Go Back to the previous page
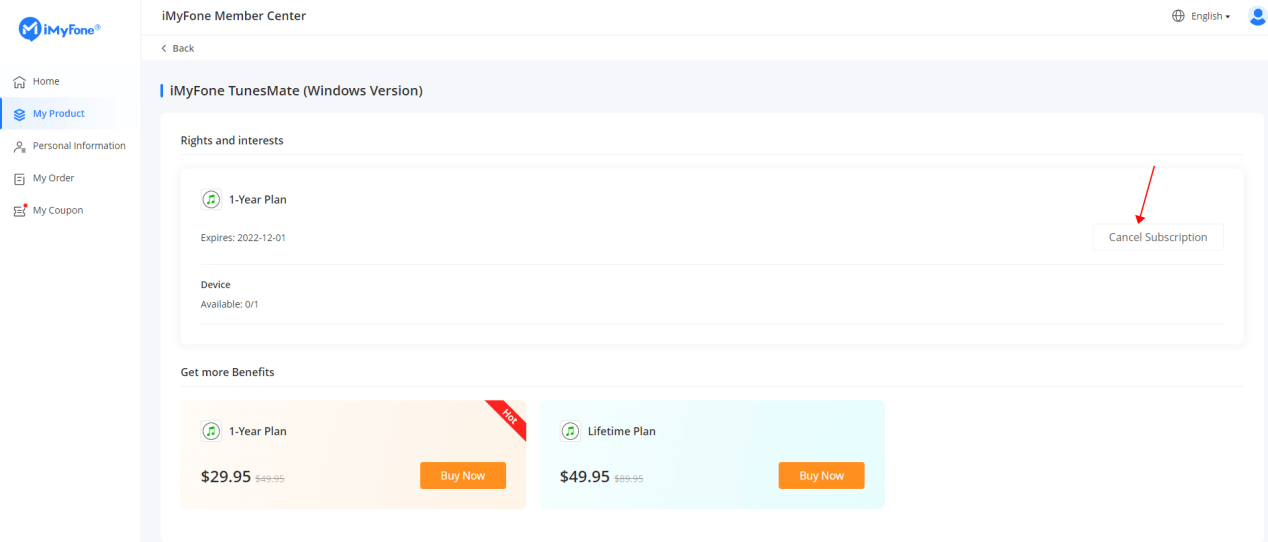1268x542 pixels. (178, 48)
